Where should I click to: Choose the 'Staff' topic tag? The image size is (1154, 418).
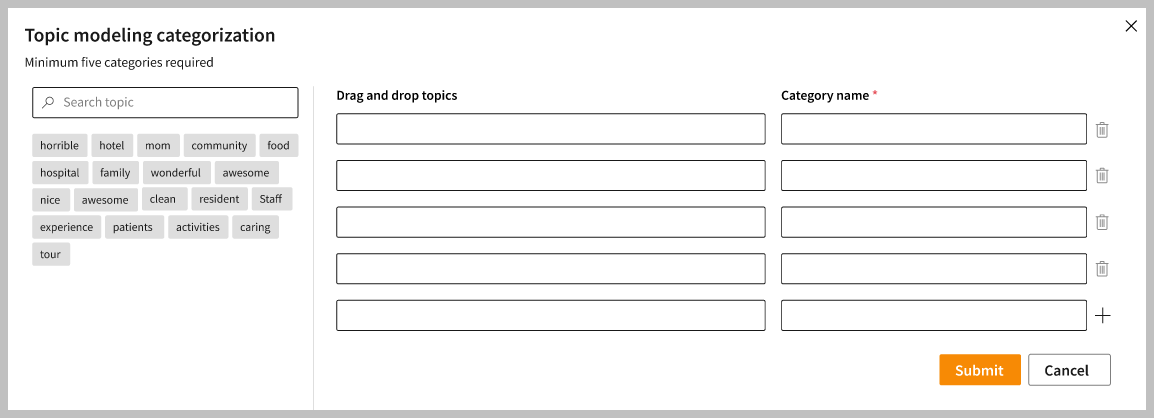[x=271, y=199]
